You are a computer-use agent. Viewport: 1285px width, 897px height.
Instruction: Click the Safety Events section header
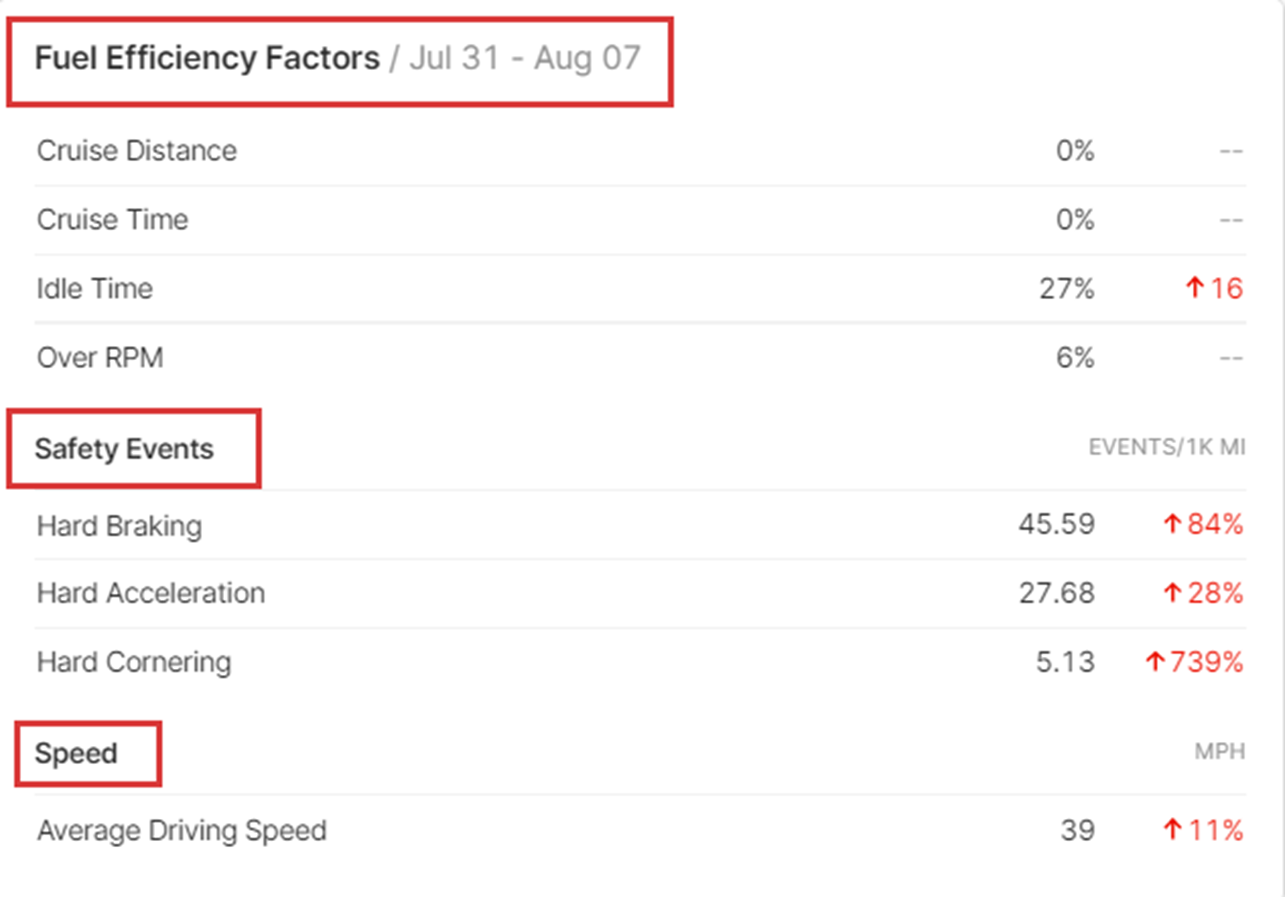coord(124,449)
